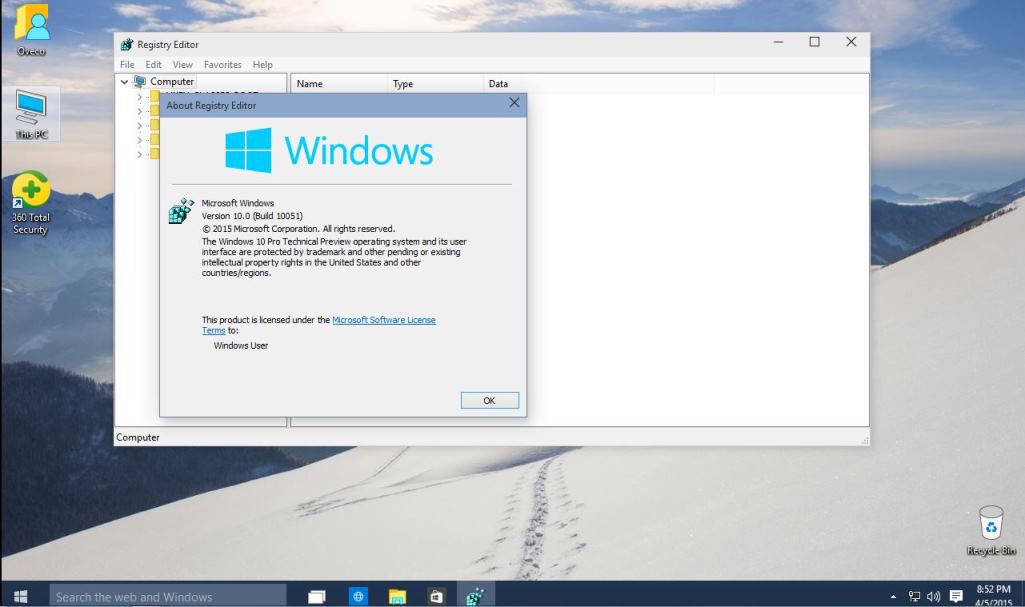Close the Registry Editor window
This screenshot has width=1025, height=607.
tap(851, 42)
